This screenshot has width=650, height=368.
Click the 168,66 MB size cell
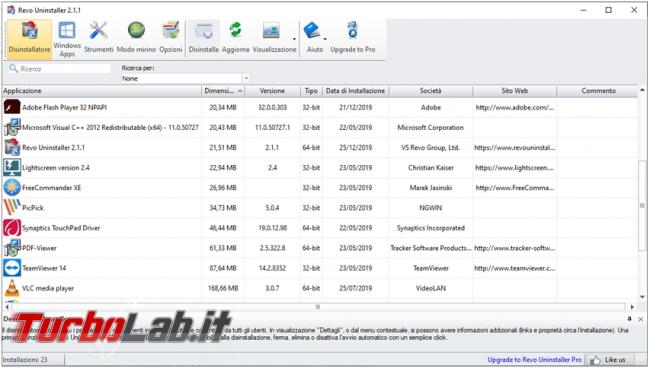[223, 288]
